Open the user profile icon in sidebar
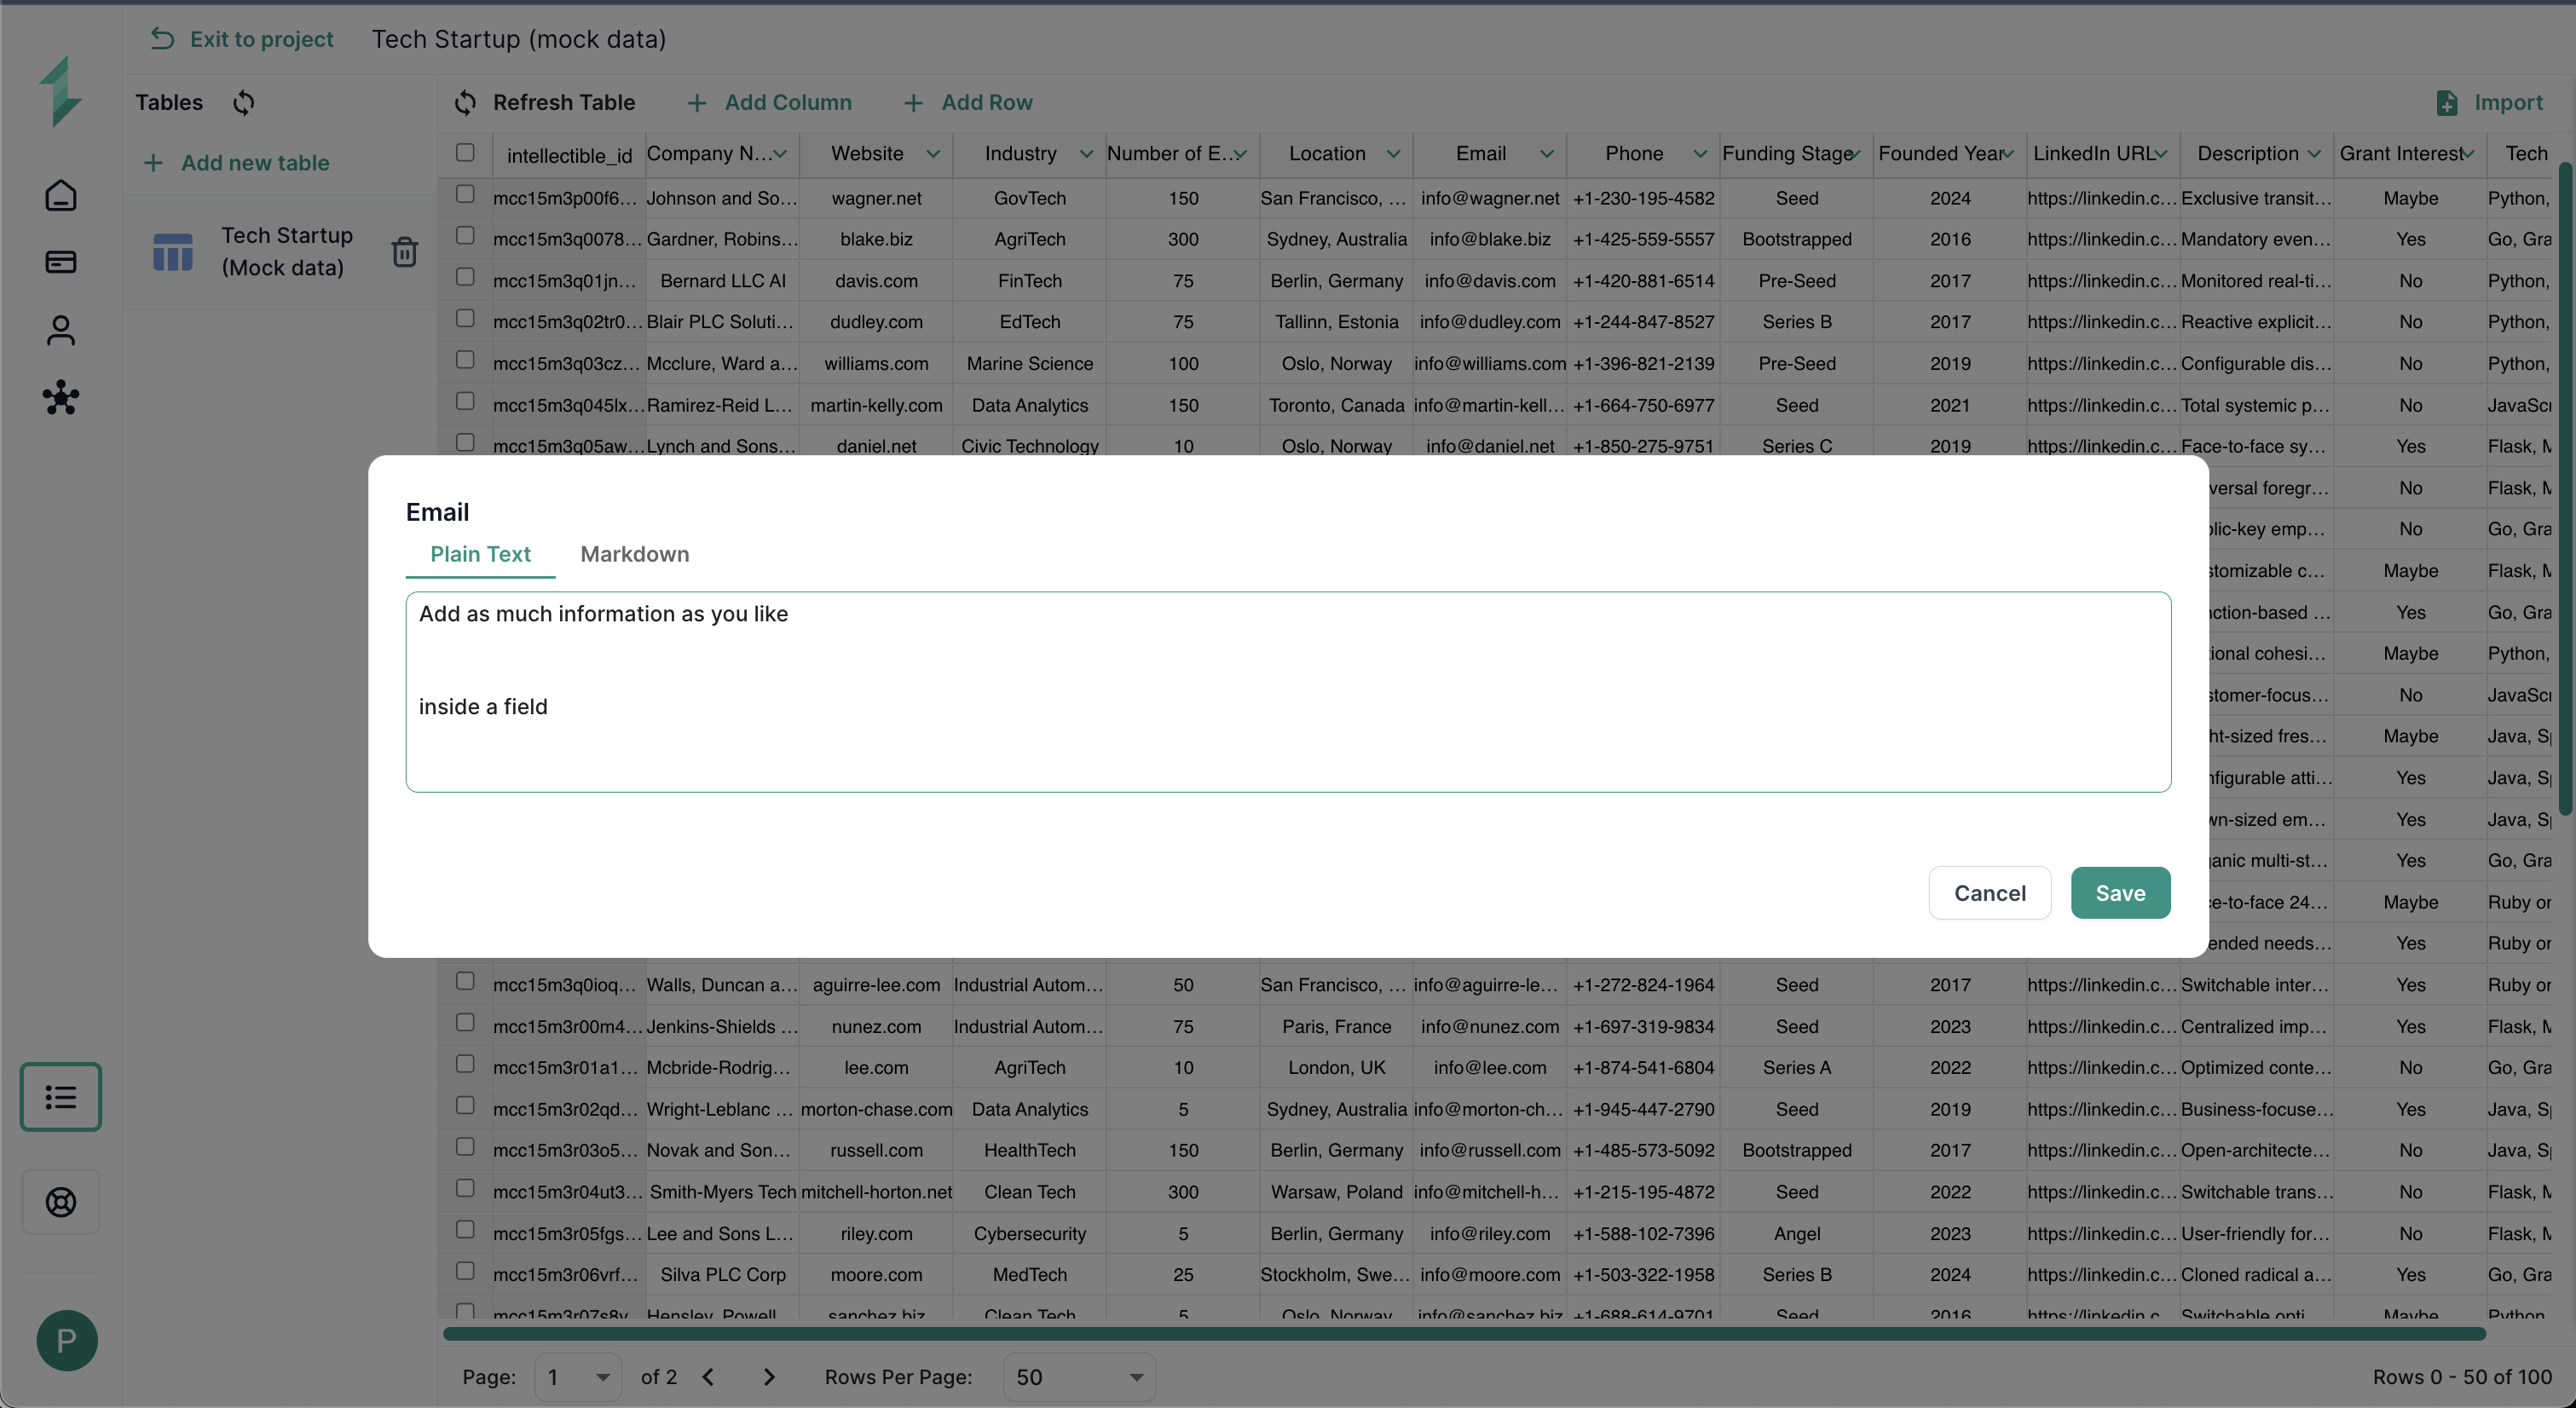Image resolution: width=2576 pixels, height=1408 pixels. click(61, 330)
